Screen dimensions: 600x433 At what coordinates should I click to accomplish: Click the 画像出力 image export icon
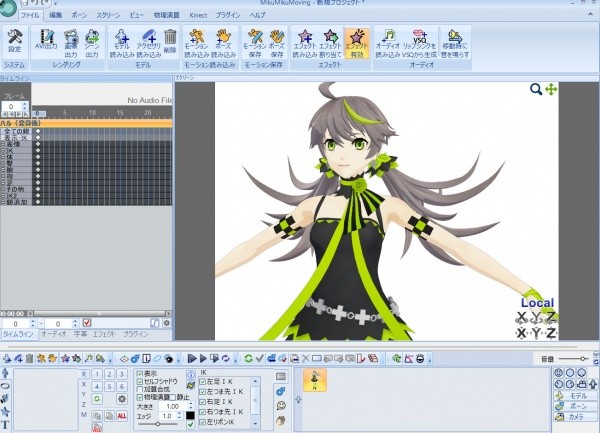(71, 43)
